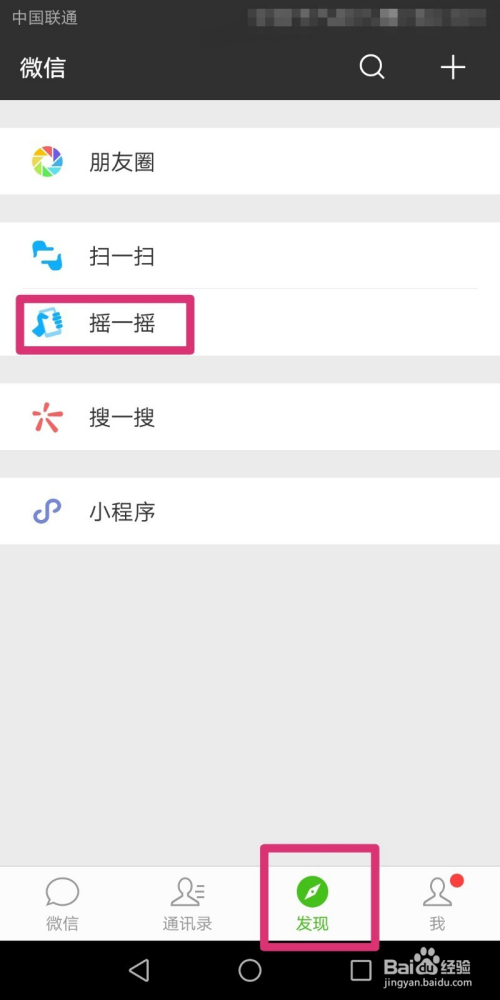Open 摇一摇 from the list
Viewport: 500px width, 1000px height.
pos(250,323)
